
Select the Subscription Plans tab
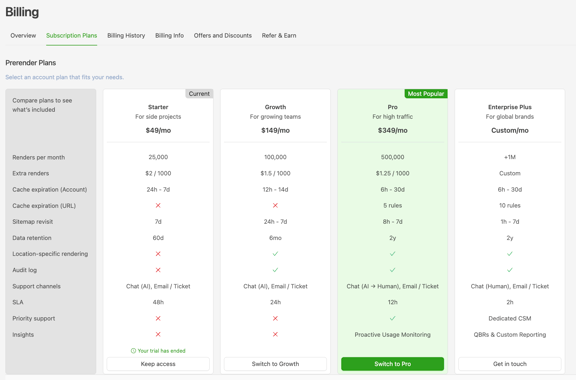pos(72,36)
